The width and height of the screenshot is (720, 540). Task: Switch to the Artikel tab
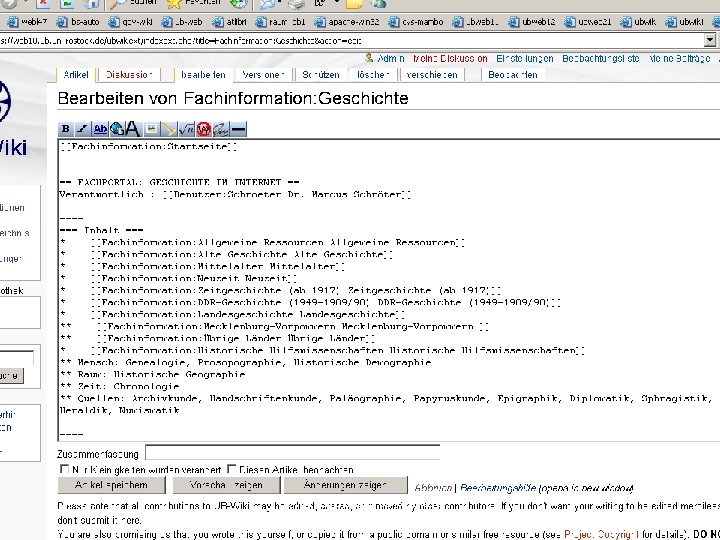(x=76, y=75)
